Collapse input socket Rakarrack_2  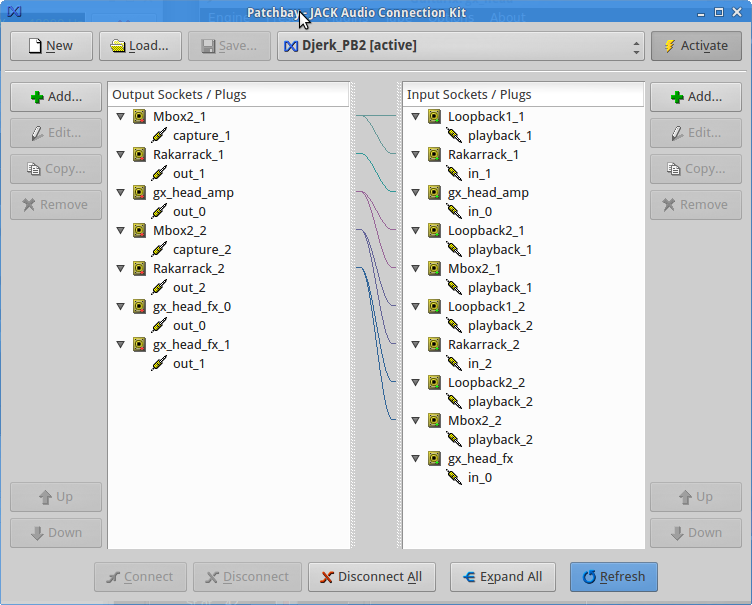click(416, 344)
